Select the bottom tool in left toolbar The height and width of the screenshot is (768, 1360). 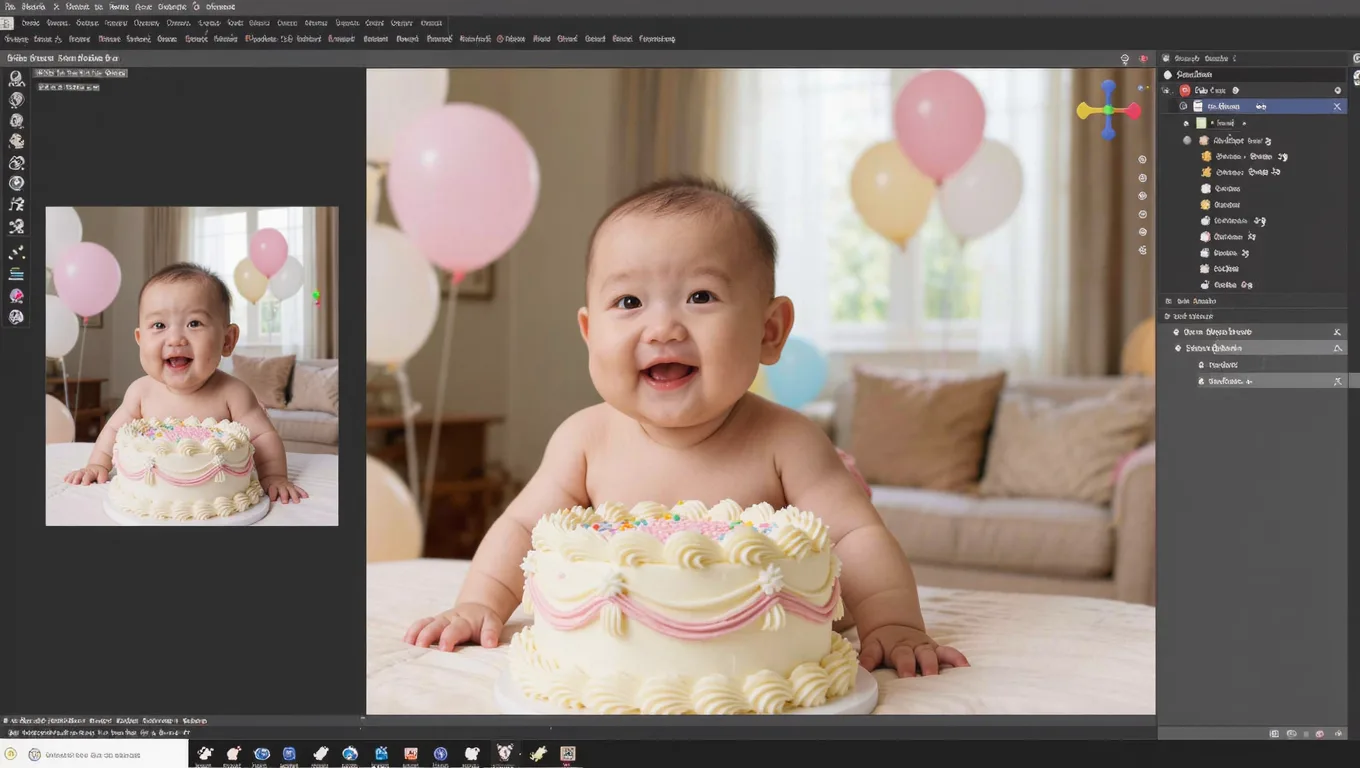16,317
